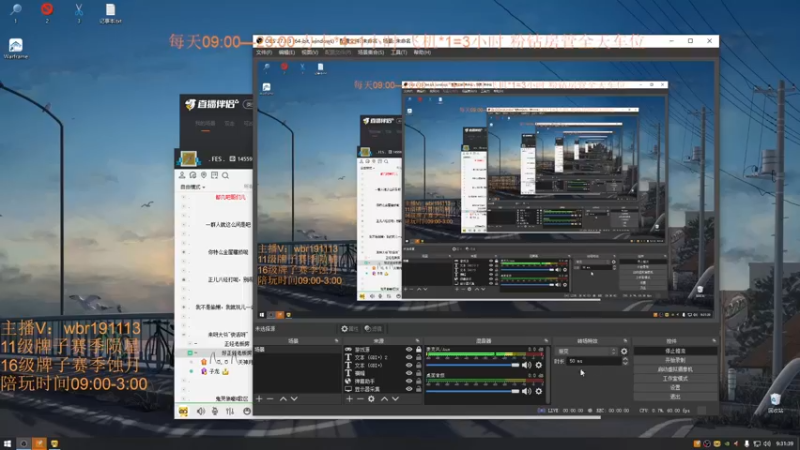Enable Studio Mode button
The image size is (800, 450).
click(675, 379)
